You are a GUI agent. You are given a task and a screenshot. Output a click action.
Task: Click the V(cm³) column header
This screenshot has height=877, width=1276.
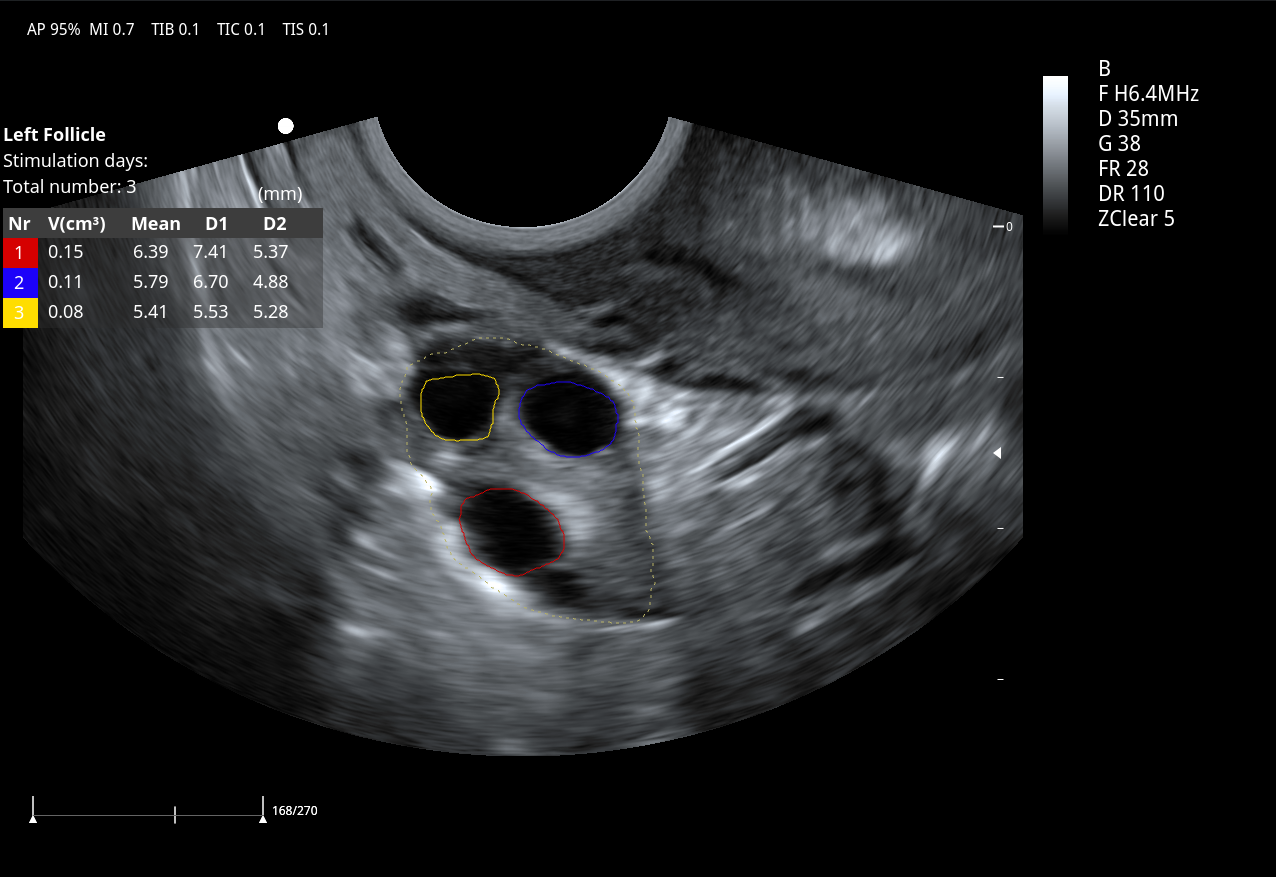tap(77, 223)
